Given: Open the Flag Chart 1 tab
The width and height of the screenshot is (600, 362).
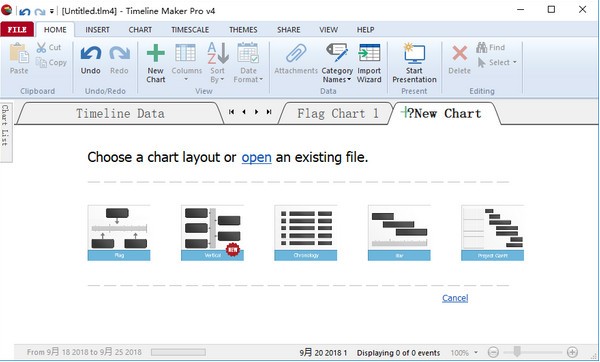Looking at the screenshot, I should coord(338,113).
